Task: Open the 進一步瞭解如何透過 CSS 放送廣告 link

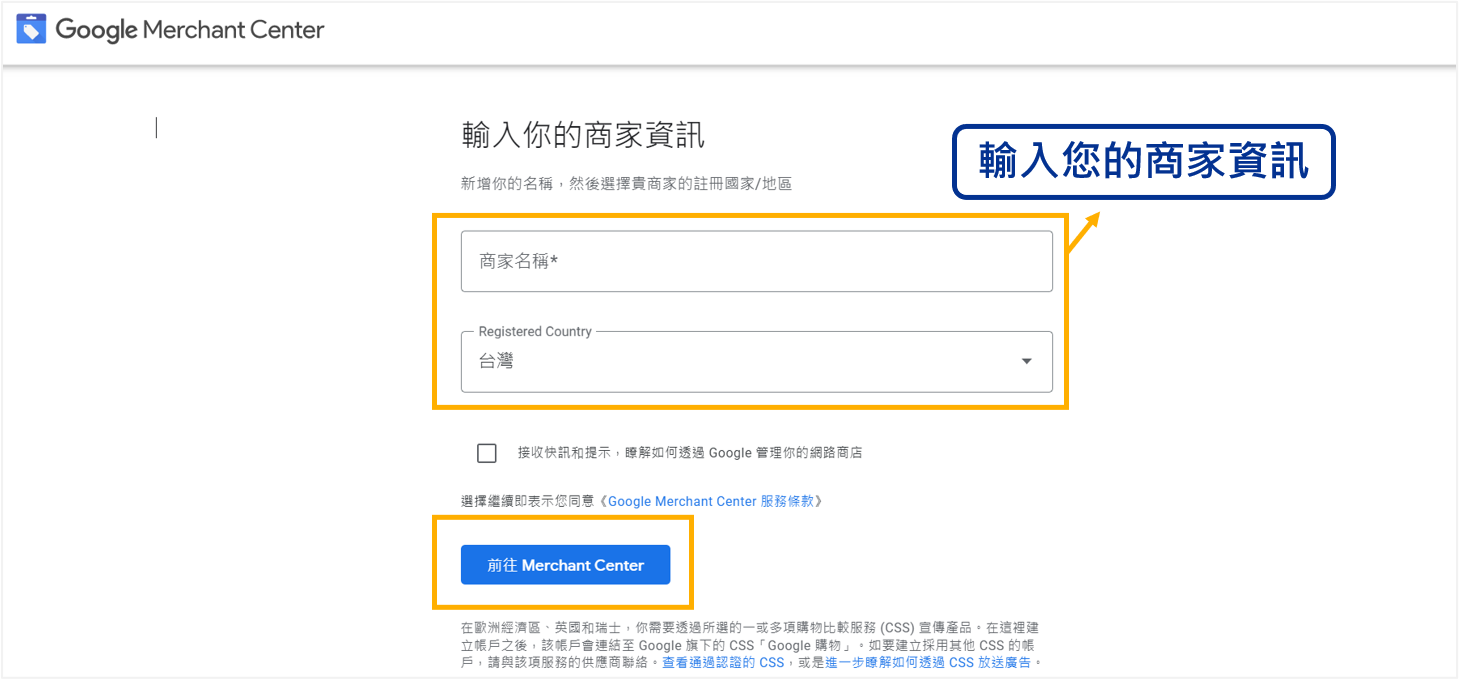Action: 928,662
